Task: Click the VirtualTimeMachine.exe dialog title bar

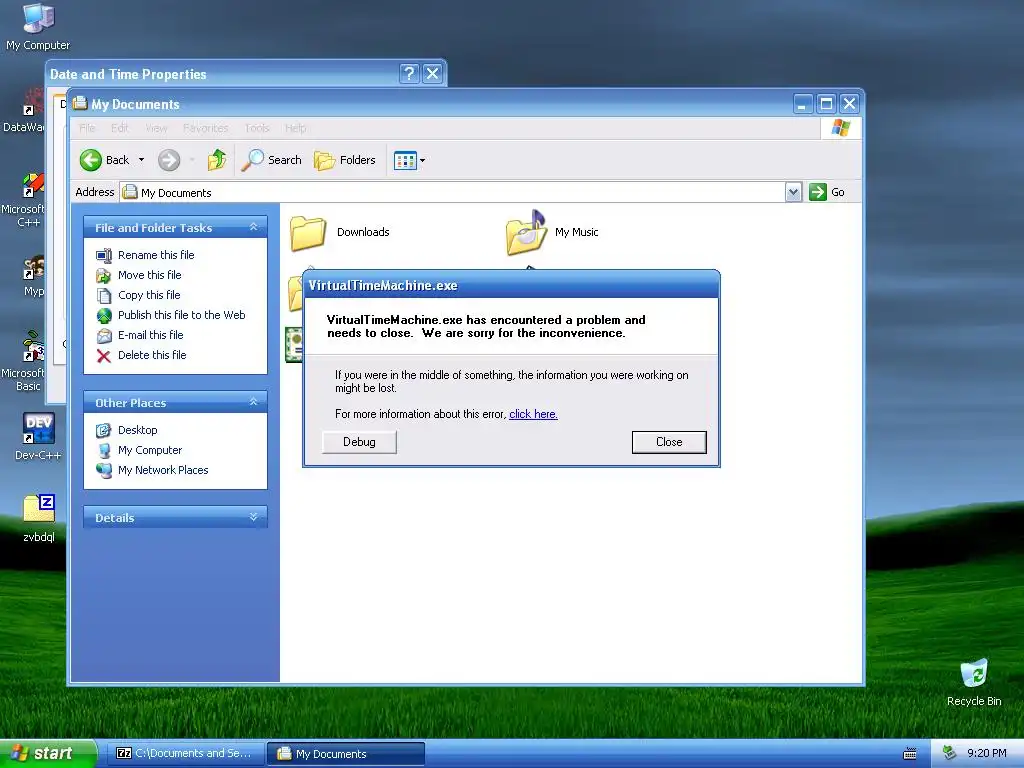Action: pos(511,285)
